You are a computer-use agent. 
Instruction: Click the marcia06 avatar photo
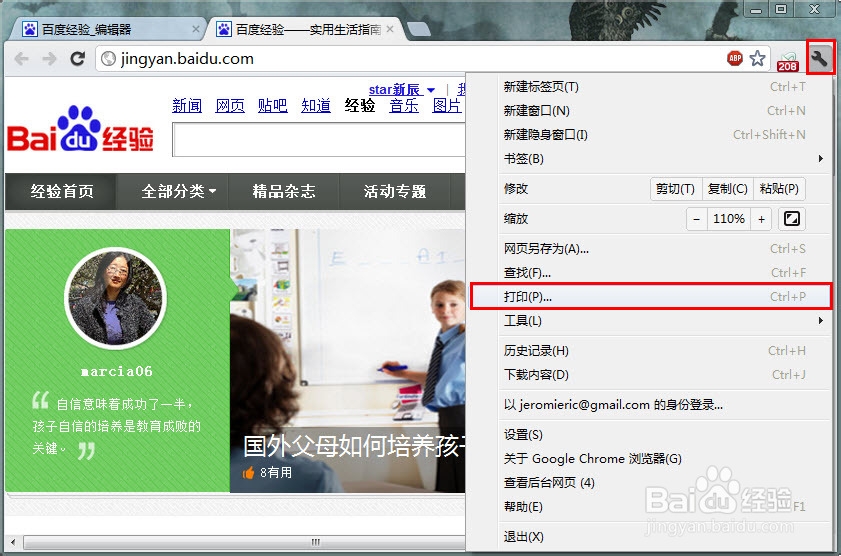point(115,298)
